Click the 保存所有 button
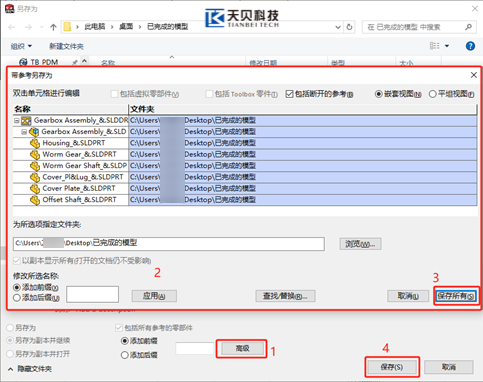This screenshot has width=483, height=382. [456, 296]
